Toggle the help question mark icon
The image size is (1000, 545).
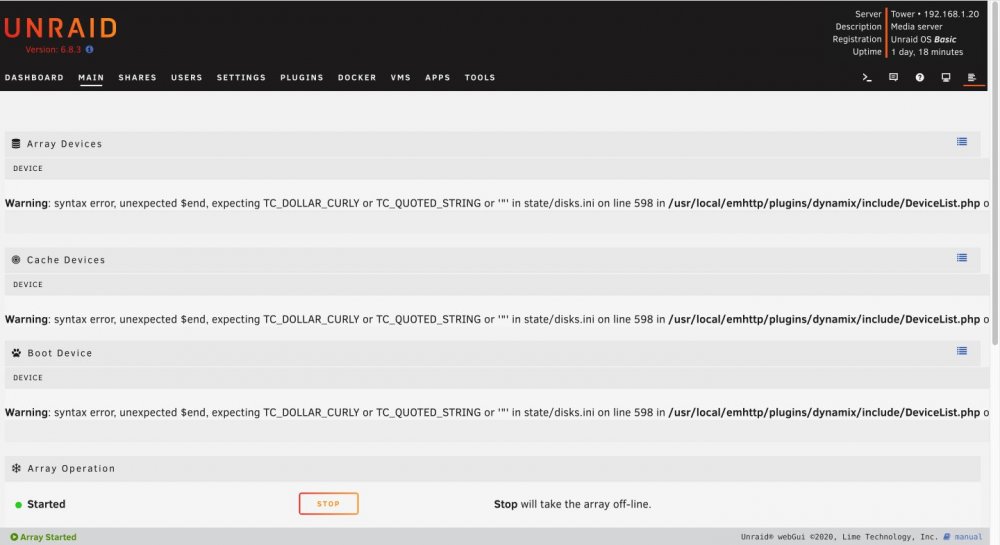coord(920,77)
